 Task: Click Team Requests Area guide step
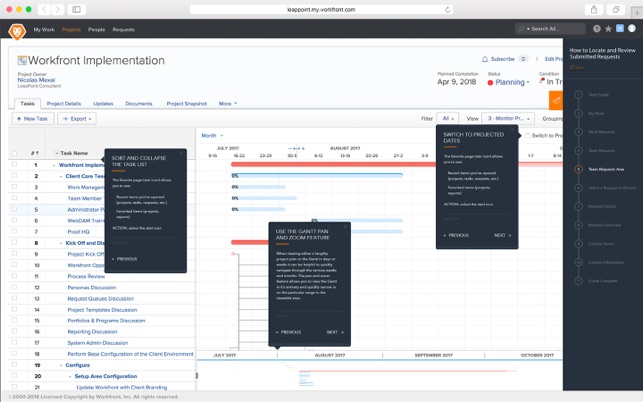tap(607, 169)
